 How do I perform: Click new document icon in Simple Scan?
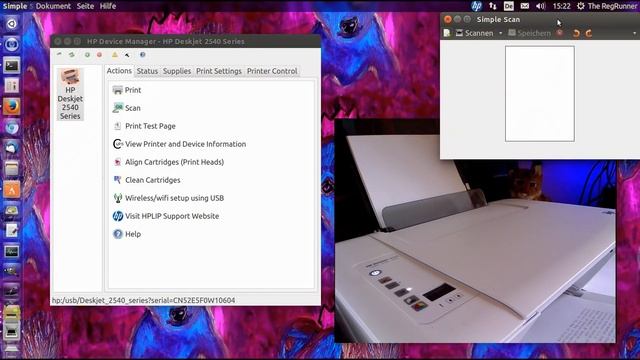point(447,33)
